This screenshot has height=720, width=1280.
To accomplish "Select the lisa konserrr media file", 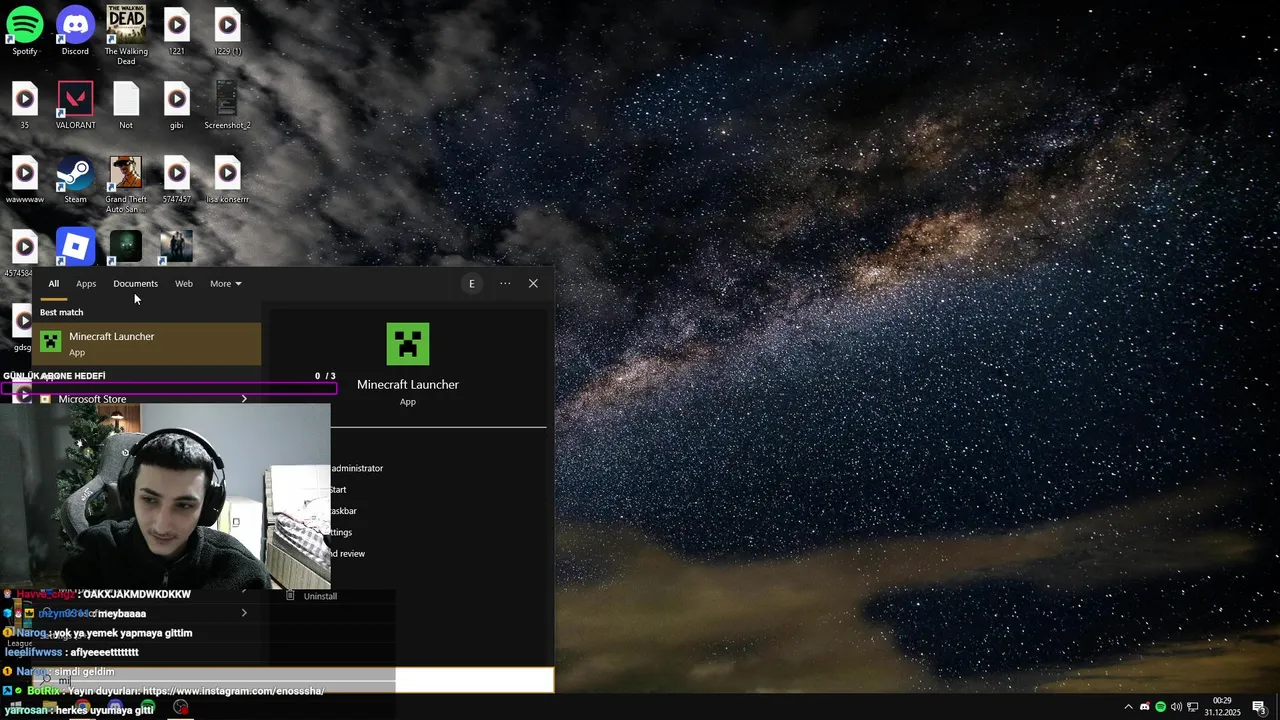I will pos(227,180).
